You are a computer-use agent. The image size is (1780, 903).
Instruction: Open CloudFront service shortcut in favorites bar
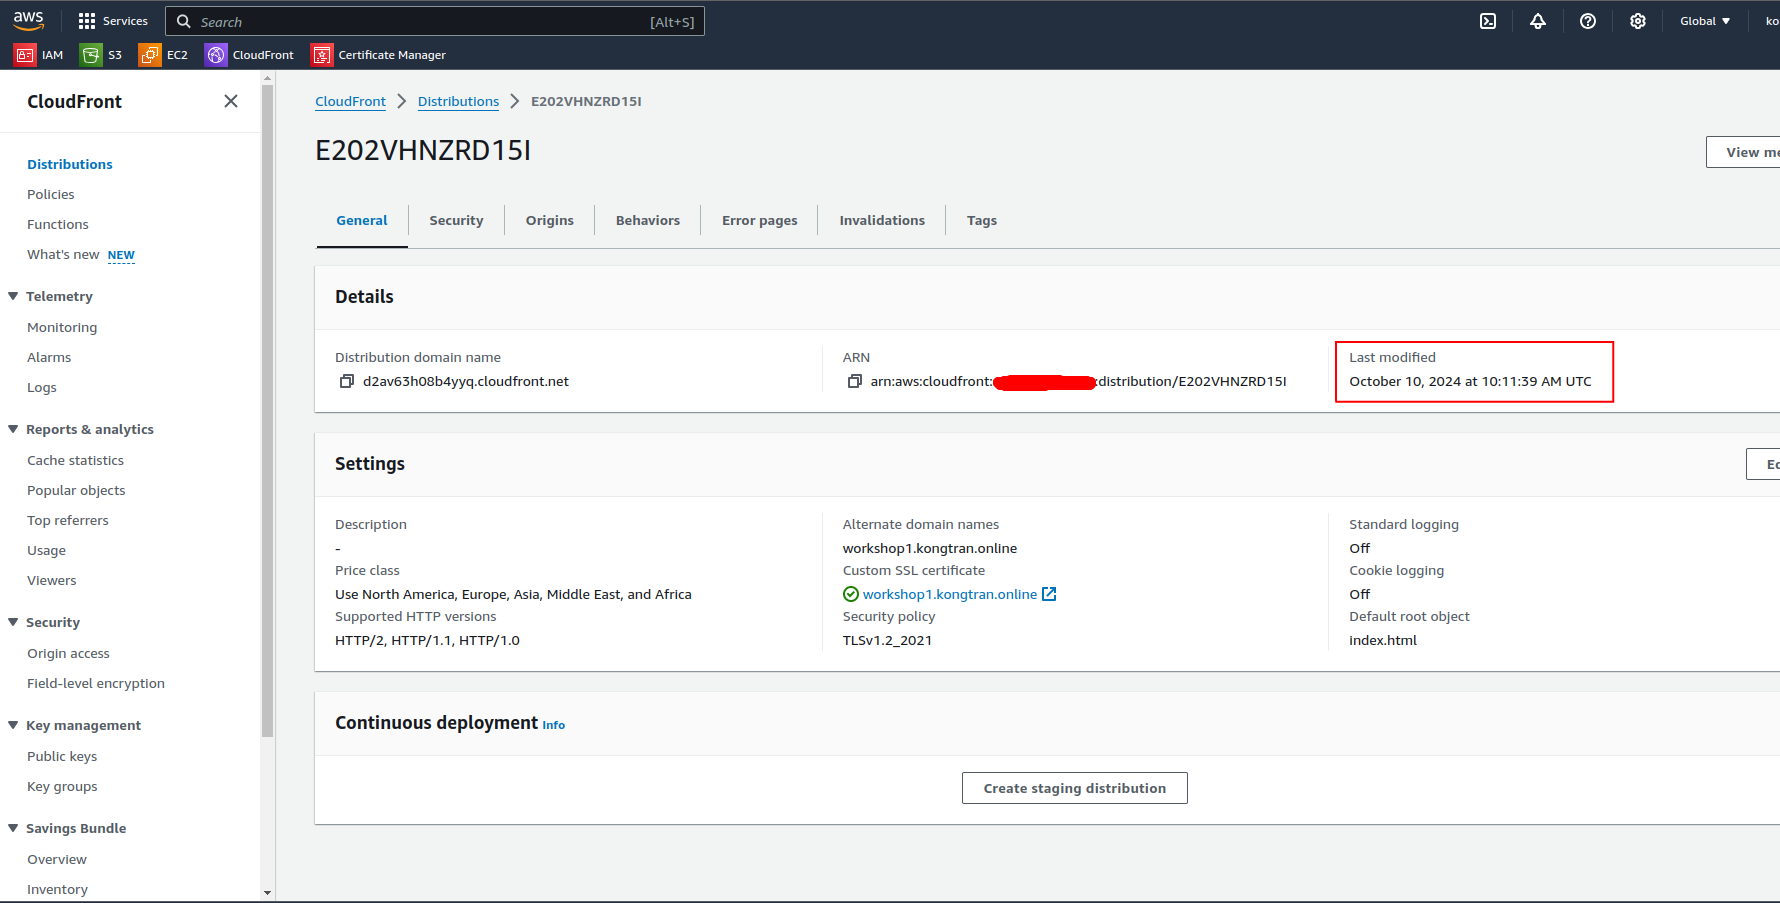point(250,55)
